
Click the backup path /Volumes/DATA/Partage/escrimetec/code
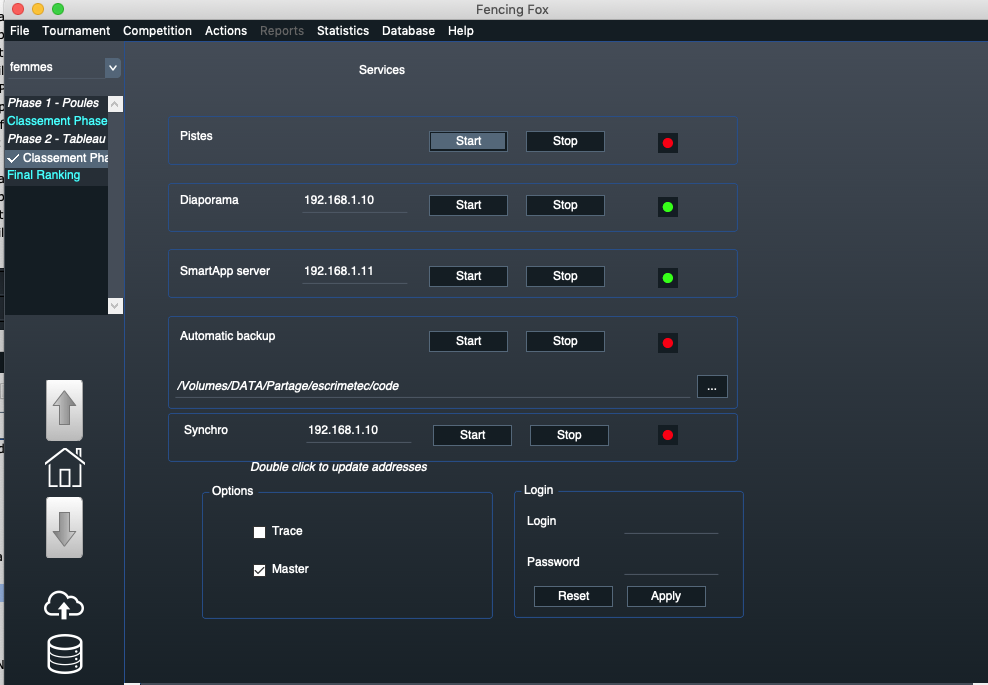point(432,386)
